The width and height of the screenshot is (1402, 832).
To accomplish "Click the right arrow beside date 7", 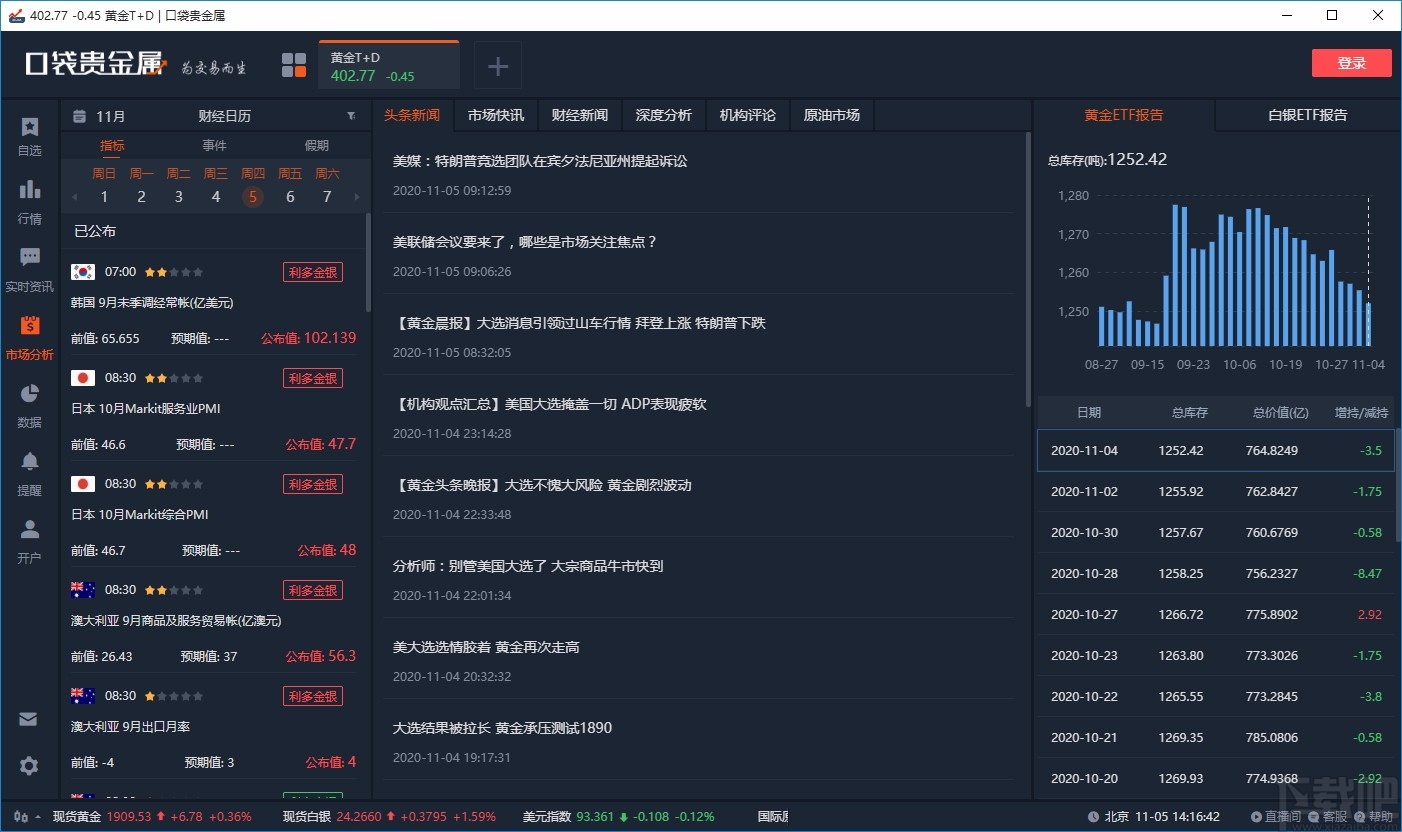I will (x=357, y=196).
